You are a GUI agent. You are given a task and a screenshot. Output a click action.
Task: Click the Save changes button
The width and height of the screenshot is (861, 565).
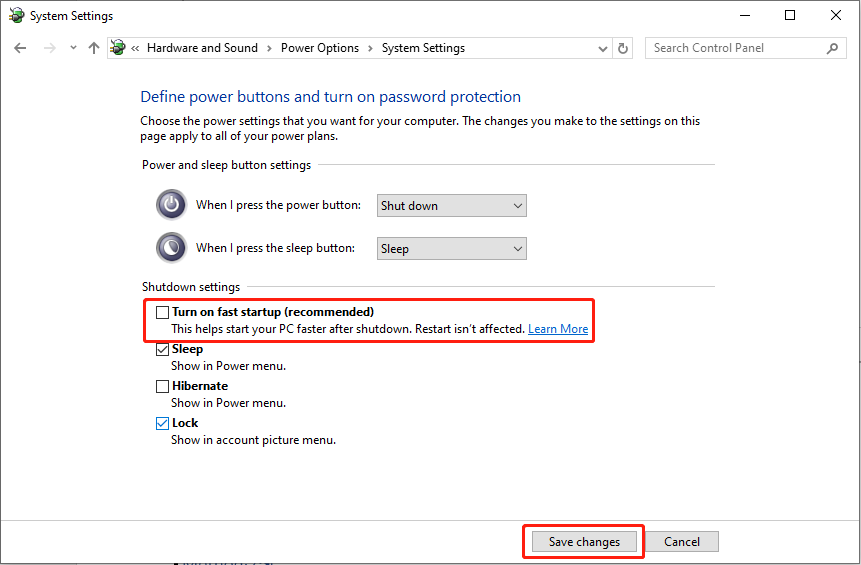coord(584,542)
